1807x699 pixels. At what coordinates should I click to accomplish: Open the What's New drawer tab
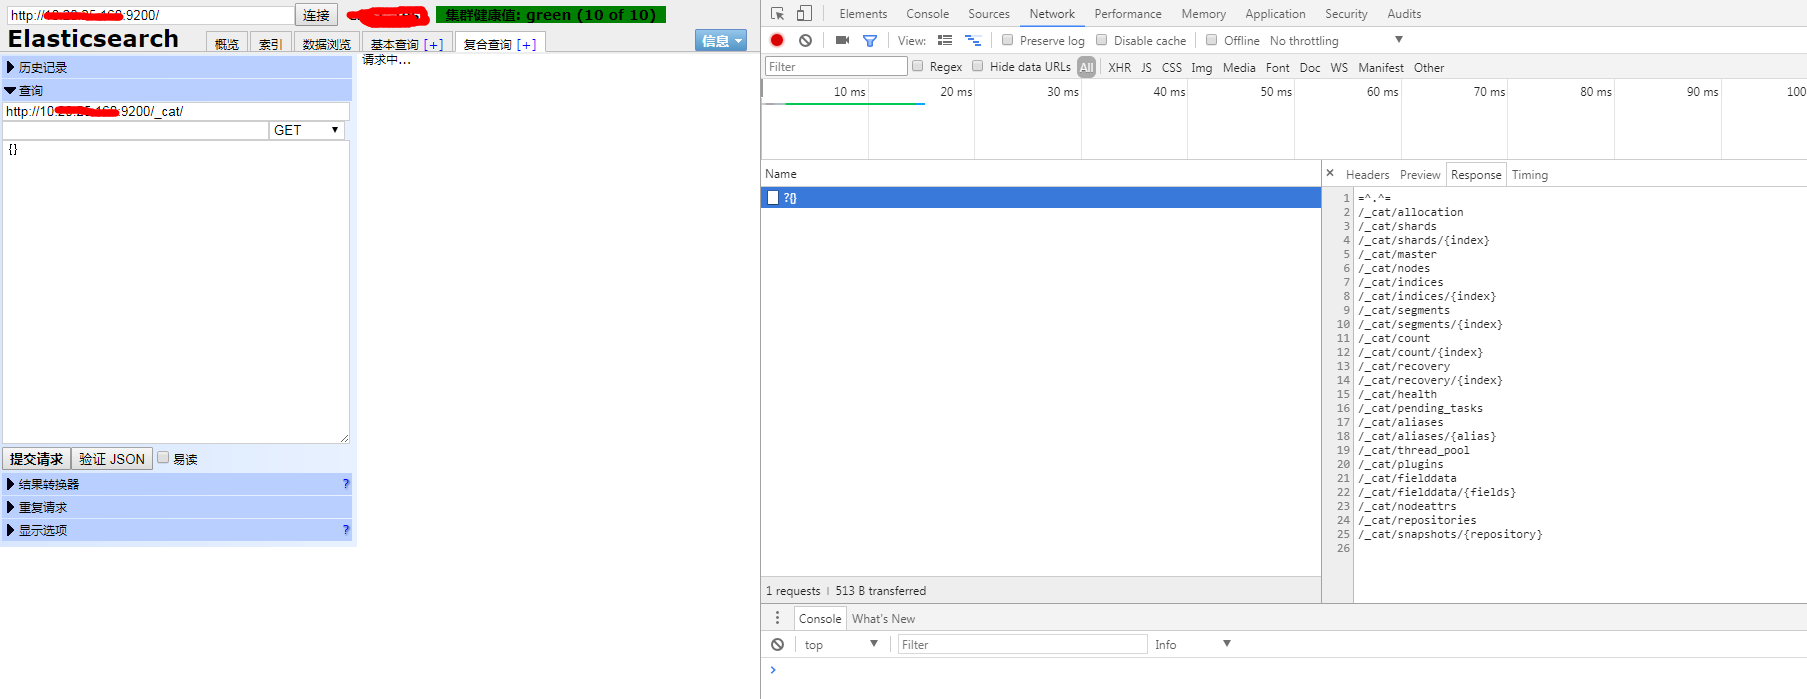(883, 619)
